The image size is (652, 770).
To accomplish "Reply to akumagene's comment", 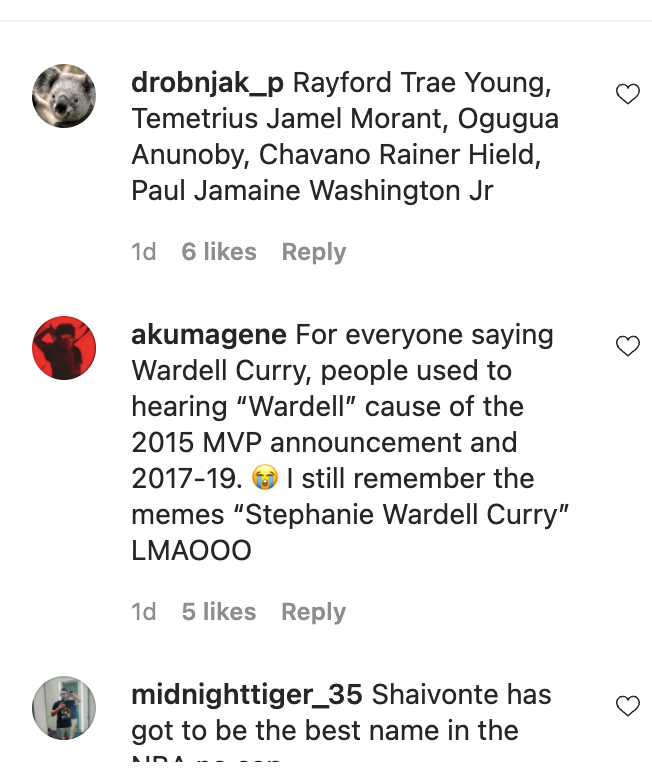I will 314,612.
